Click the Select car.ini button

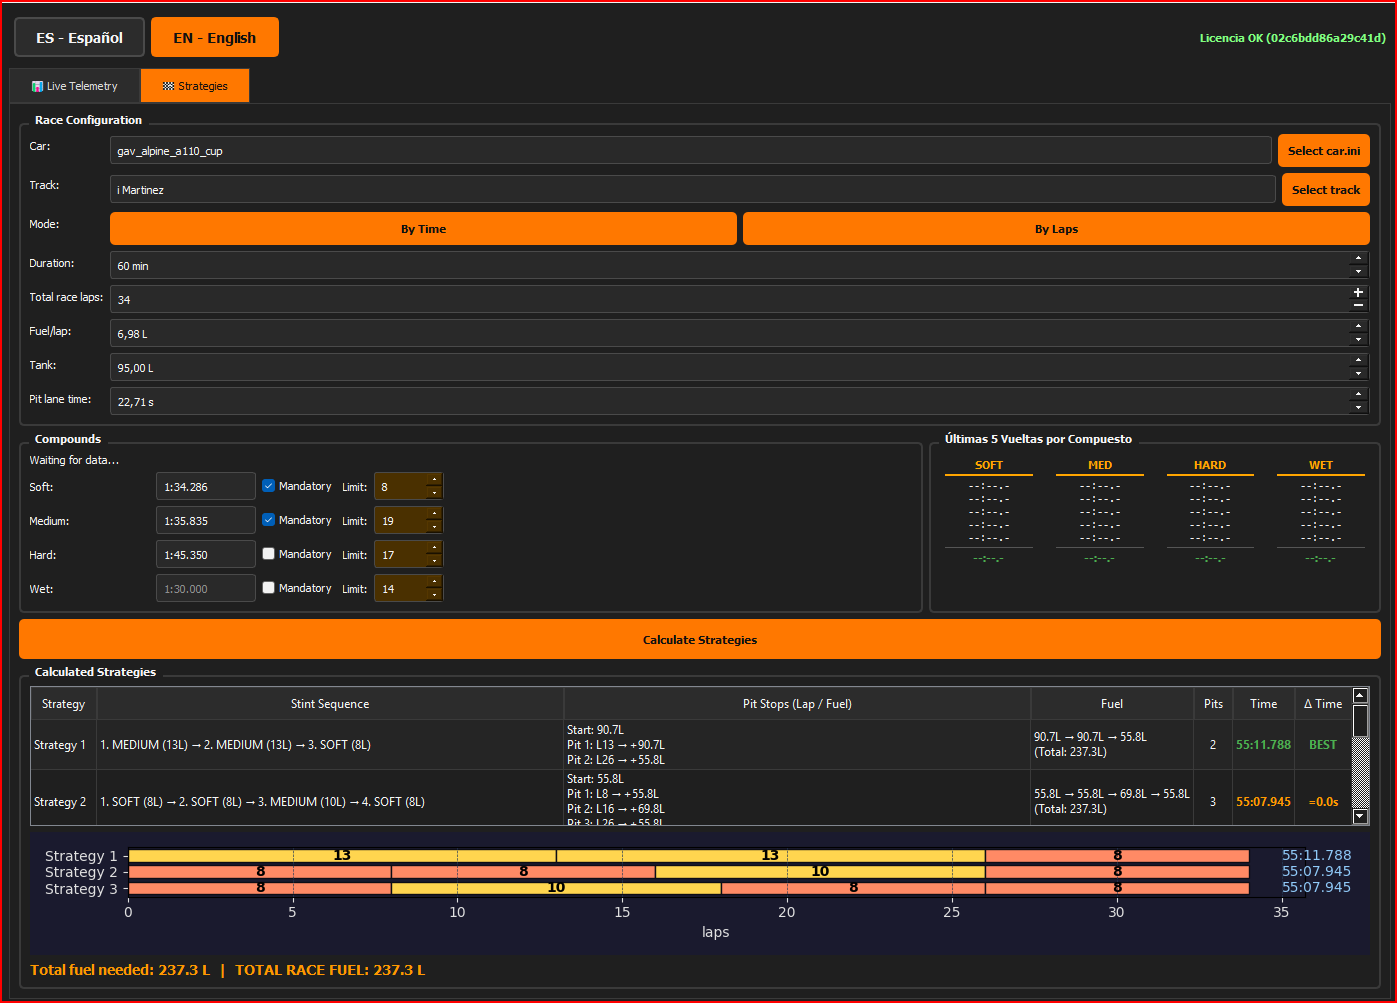1324,151
